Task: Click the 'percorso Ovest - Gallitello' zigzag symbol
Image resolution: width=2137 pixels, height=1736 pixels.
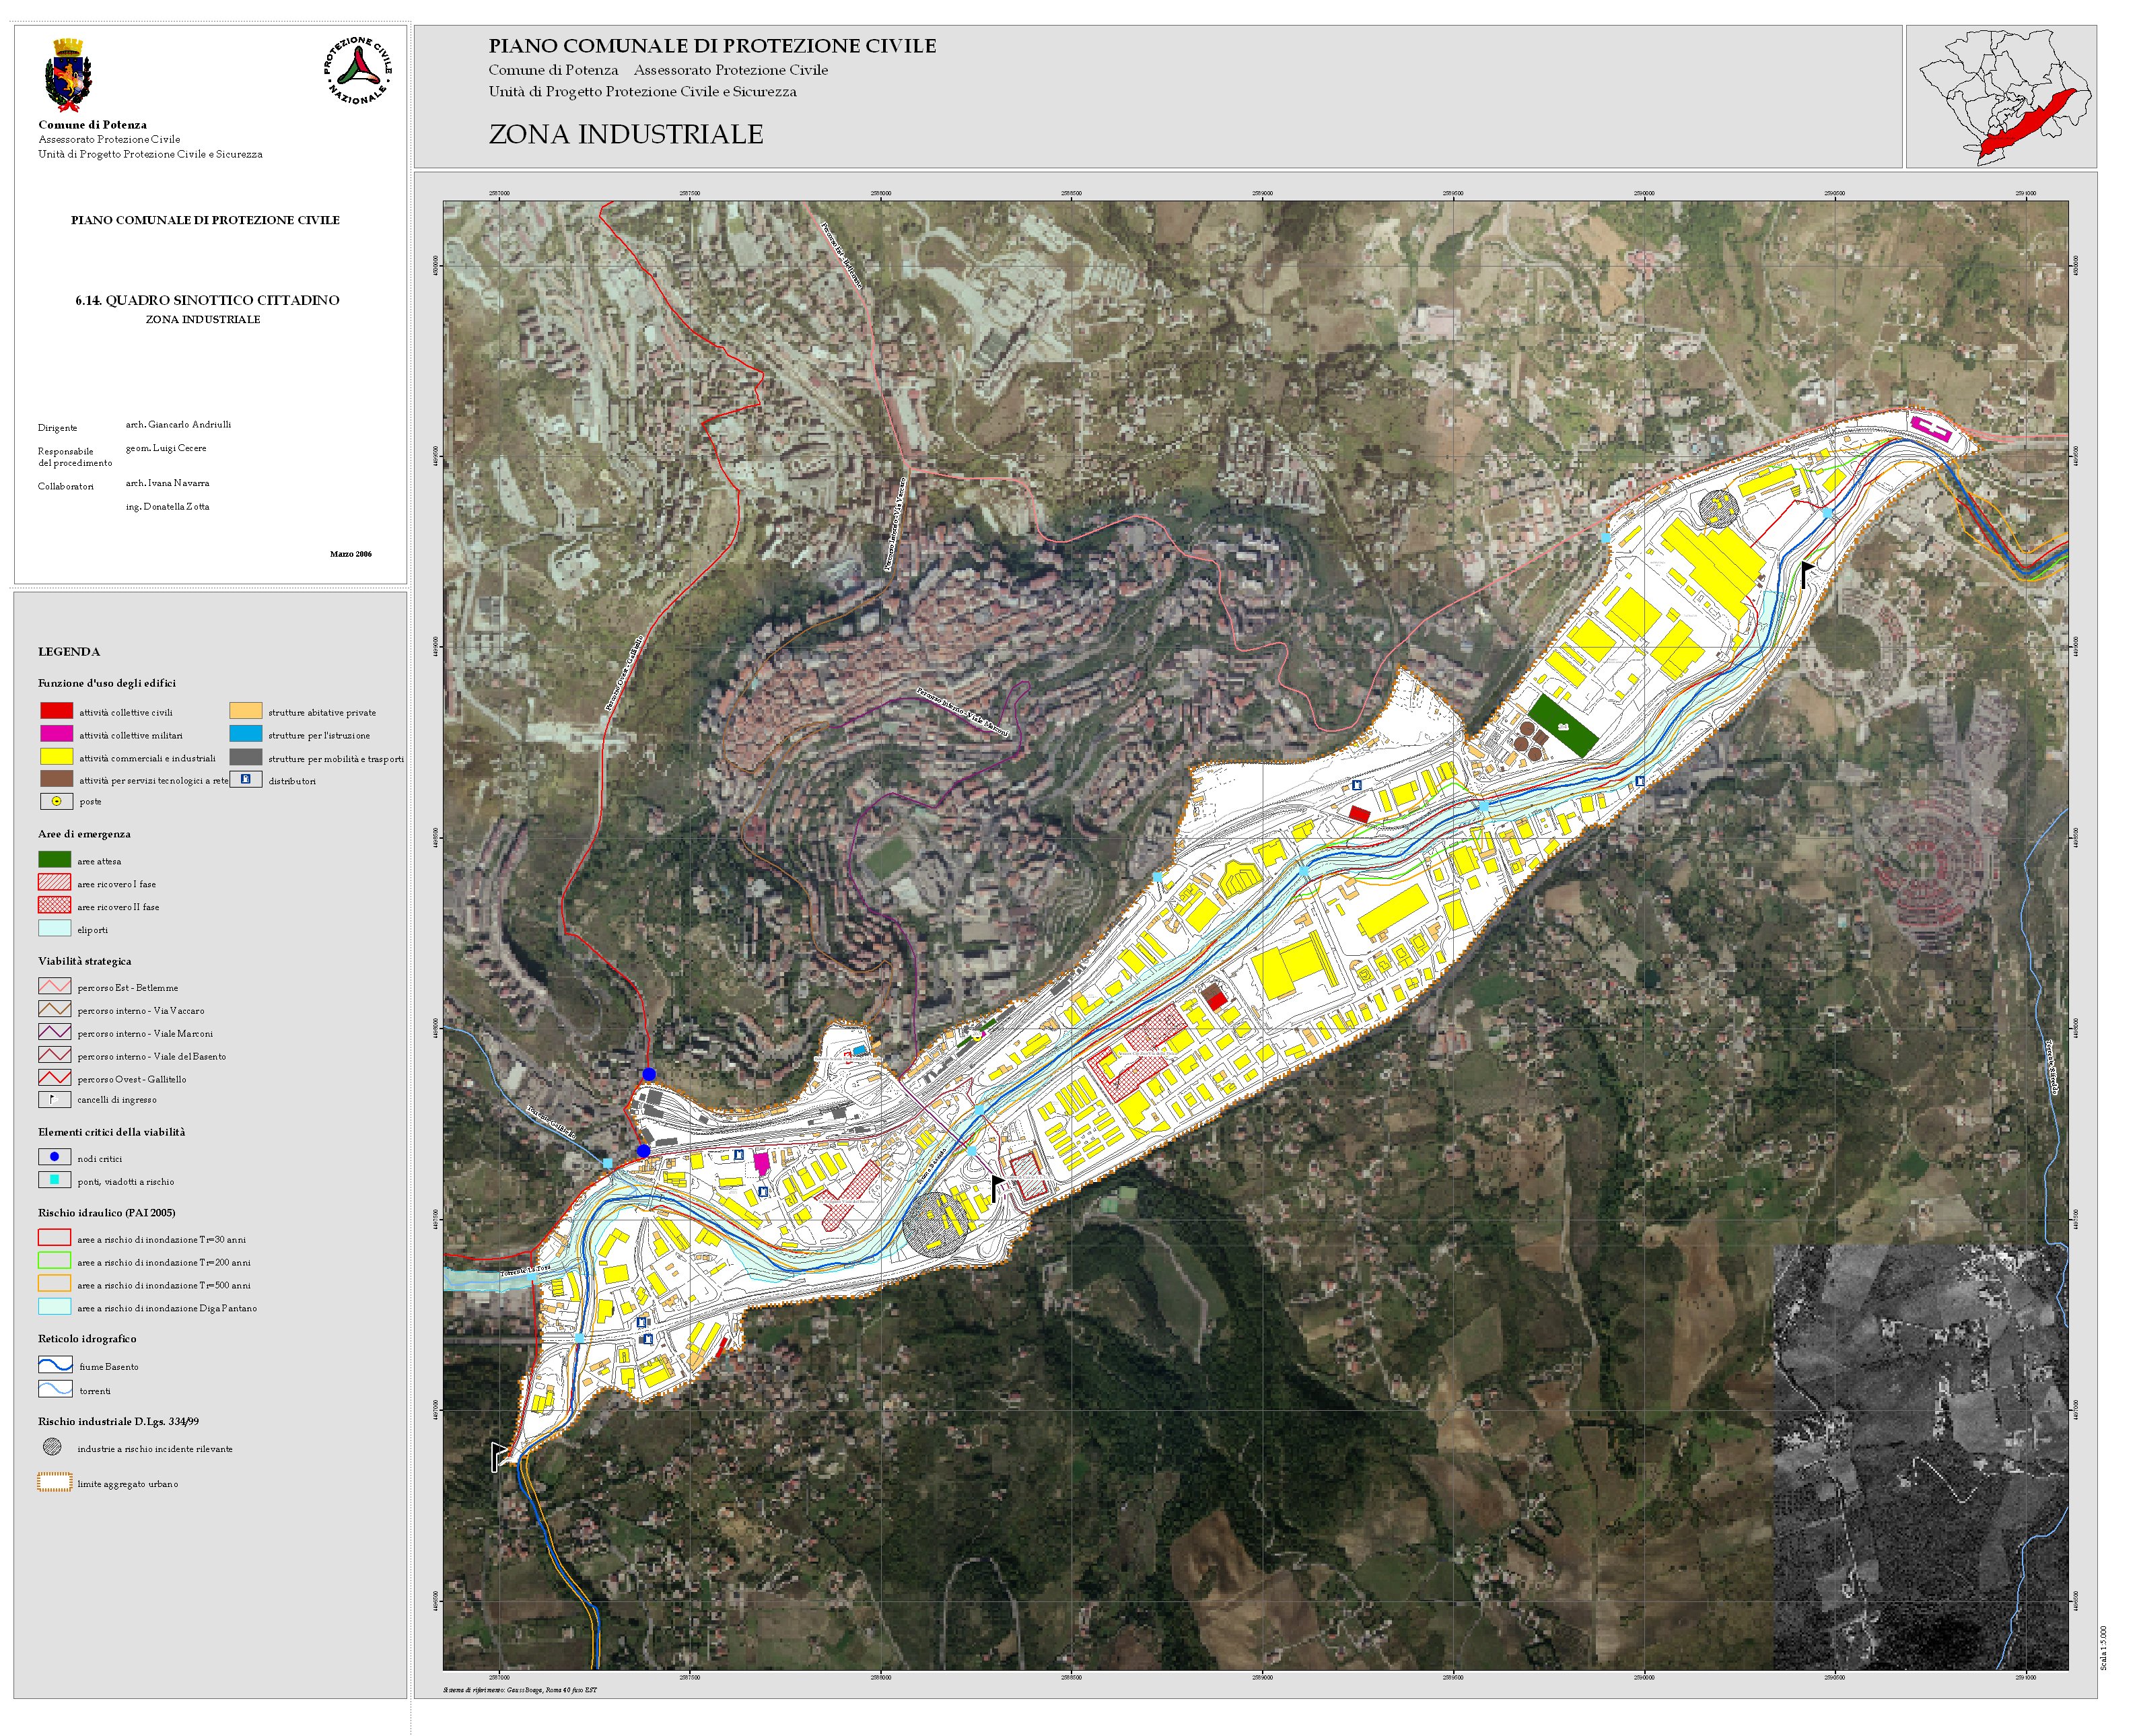Action: (x=54, y=1078)
